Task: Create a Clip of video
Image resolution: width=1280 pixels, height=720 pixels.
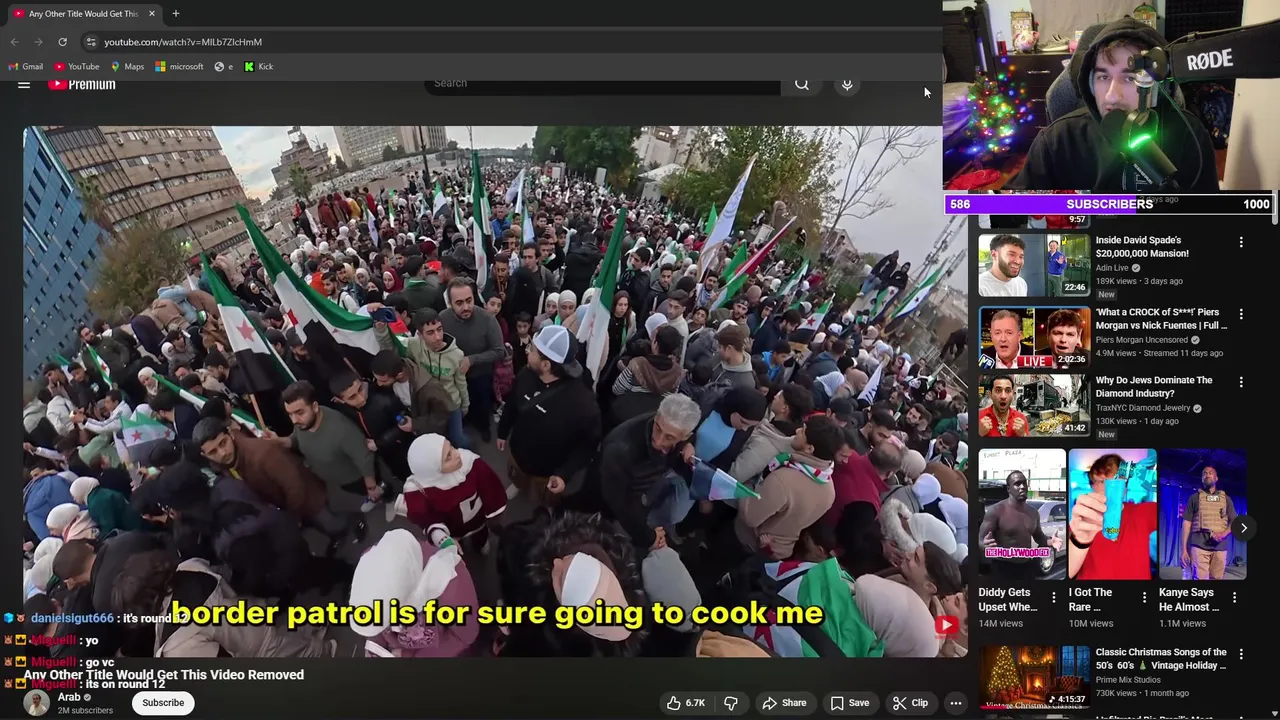Action: [910, 703]
